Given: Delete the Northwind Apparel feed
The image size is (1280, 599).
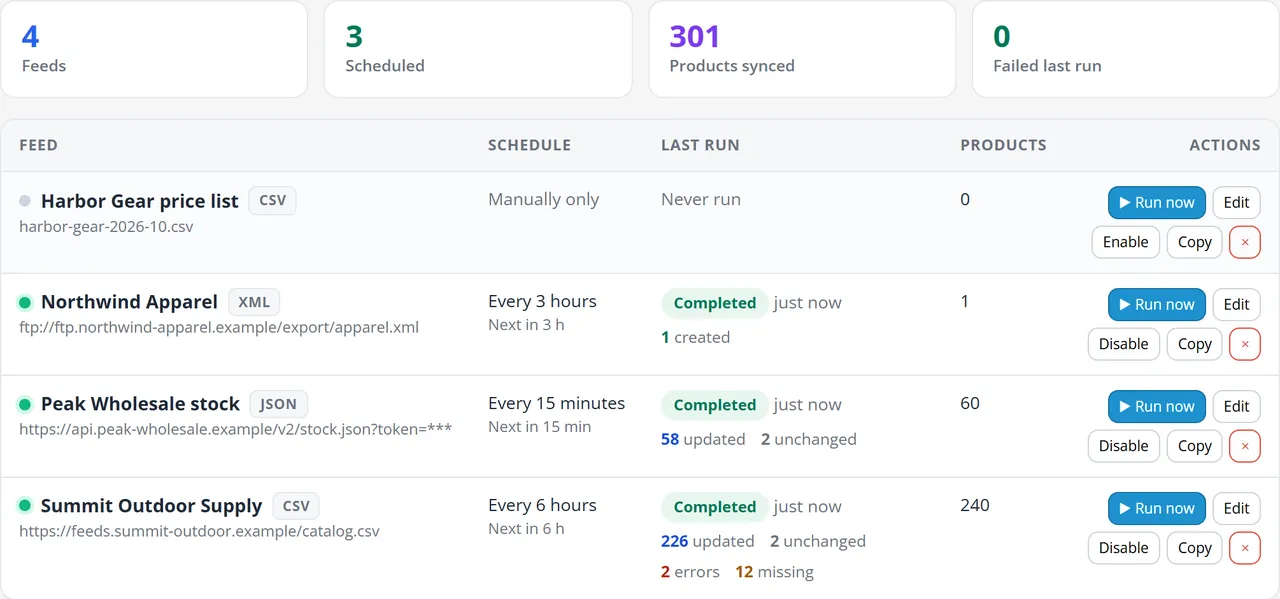Looking at the screenshot, I should coord(1245,344).
